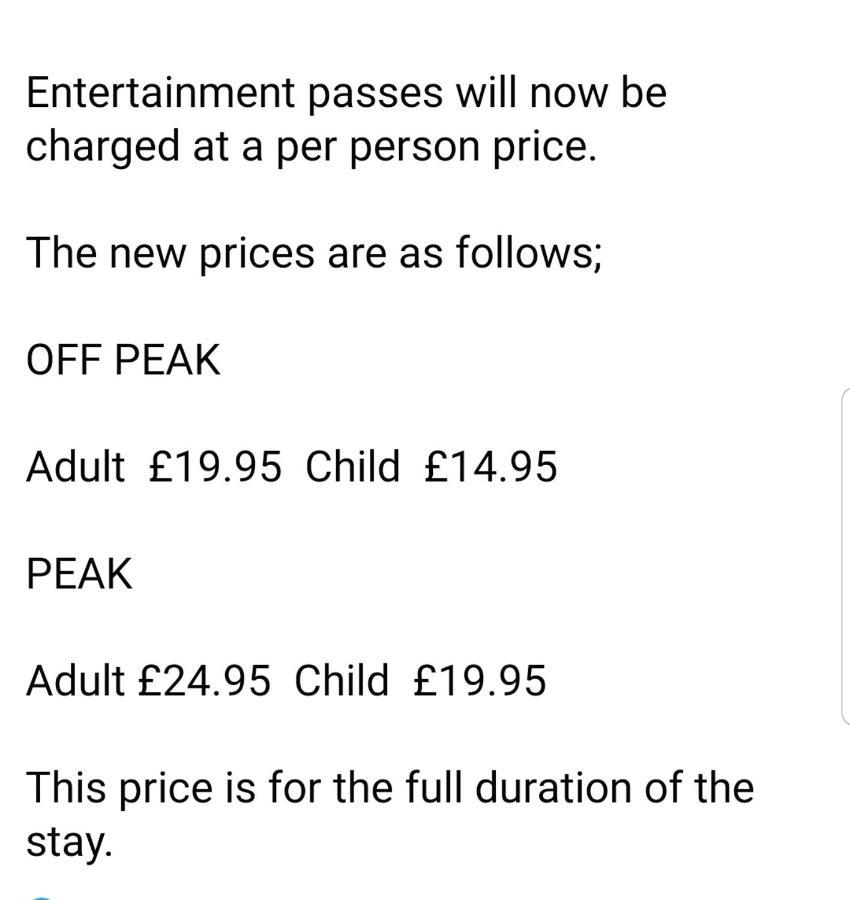Click 'This price is for the full duration' line

pos(390,788)
